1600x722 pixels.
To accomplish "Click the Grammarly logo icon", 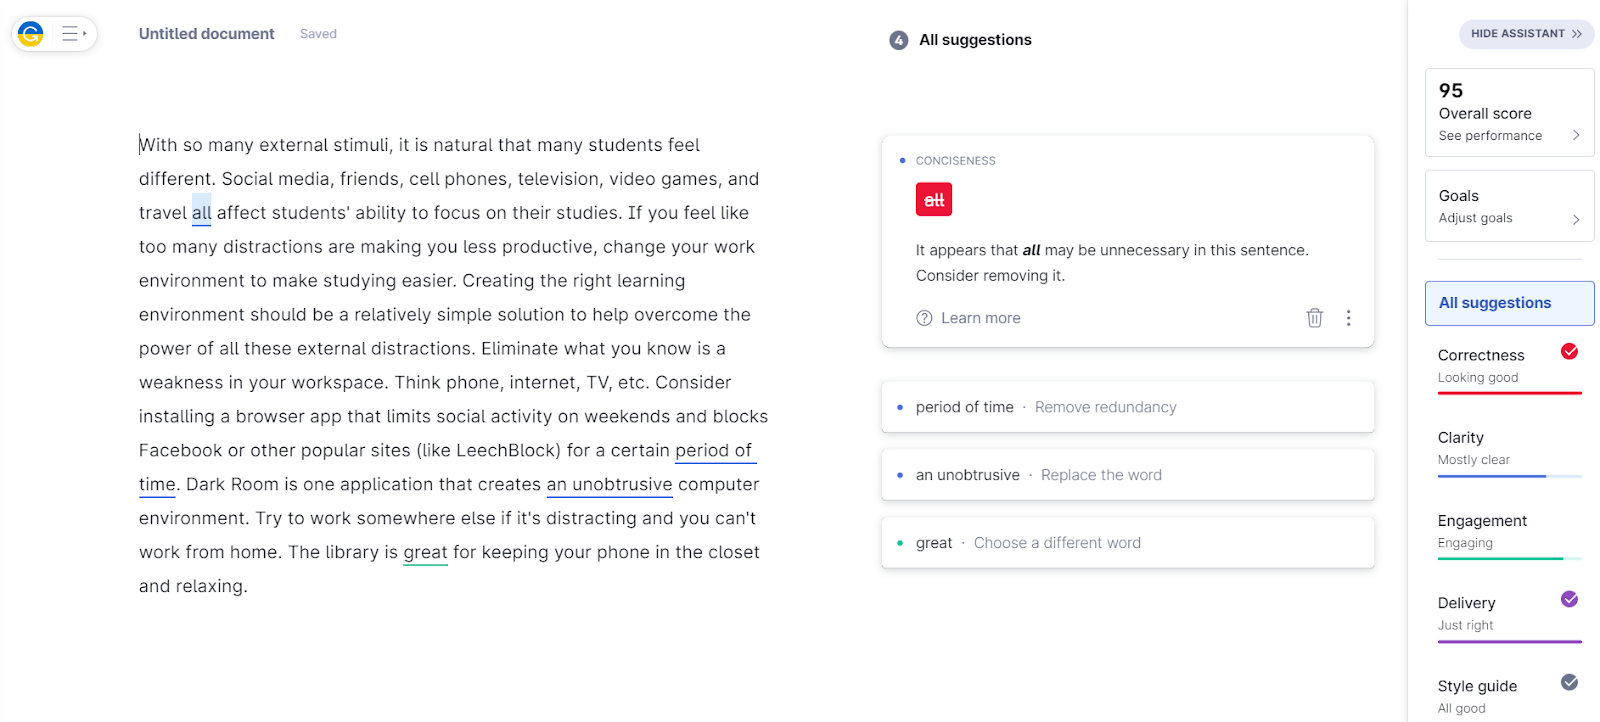I will point(31,34).
